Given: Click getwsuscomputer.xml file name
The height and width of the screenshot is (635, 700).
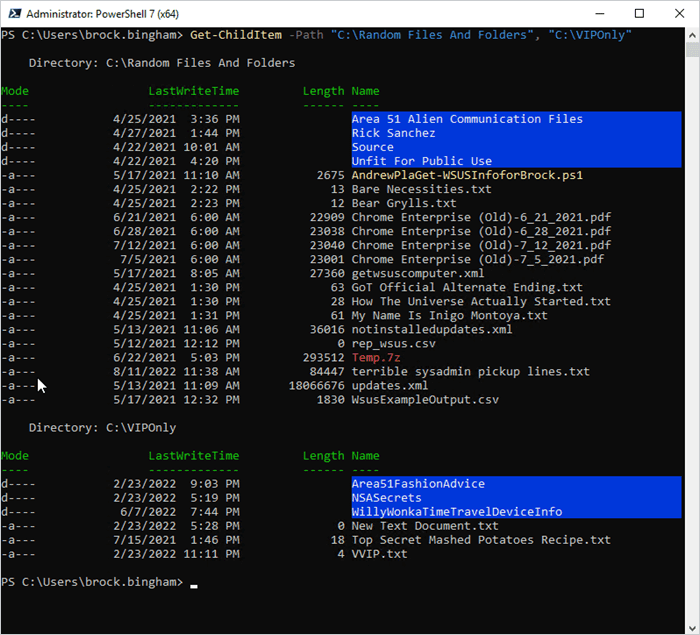Looking at the screenshot, I should (x=418, y=273).
